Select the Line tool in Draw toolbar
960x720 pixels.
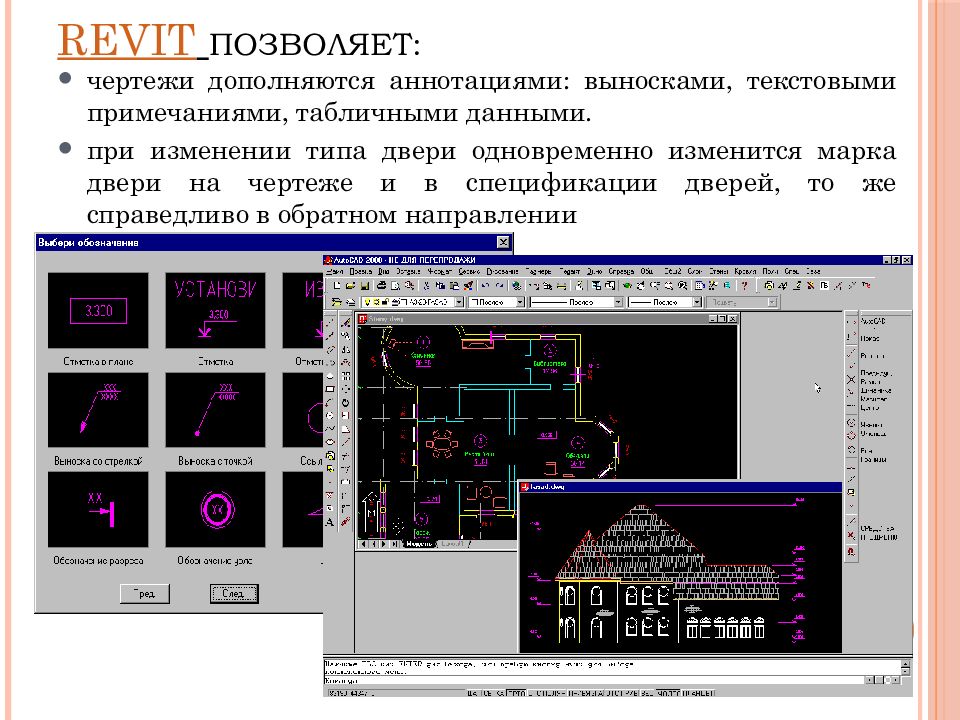(x=331, y=323)
